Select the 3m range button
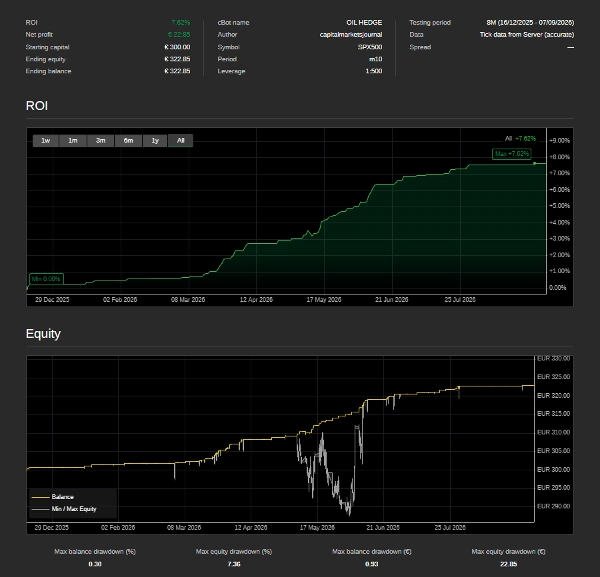 coord(100,140)
